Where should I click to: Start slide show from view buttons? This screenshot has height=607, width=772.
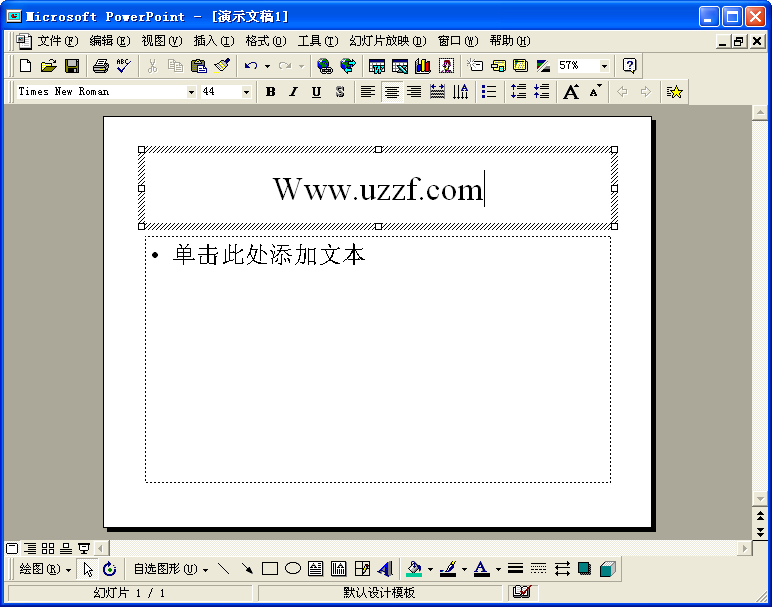point(84,548)
